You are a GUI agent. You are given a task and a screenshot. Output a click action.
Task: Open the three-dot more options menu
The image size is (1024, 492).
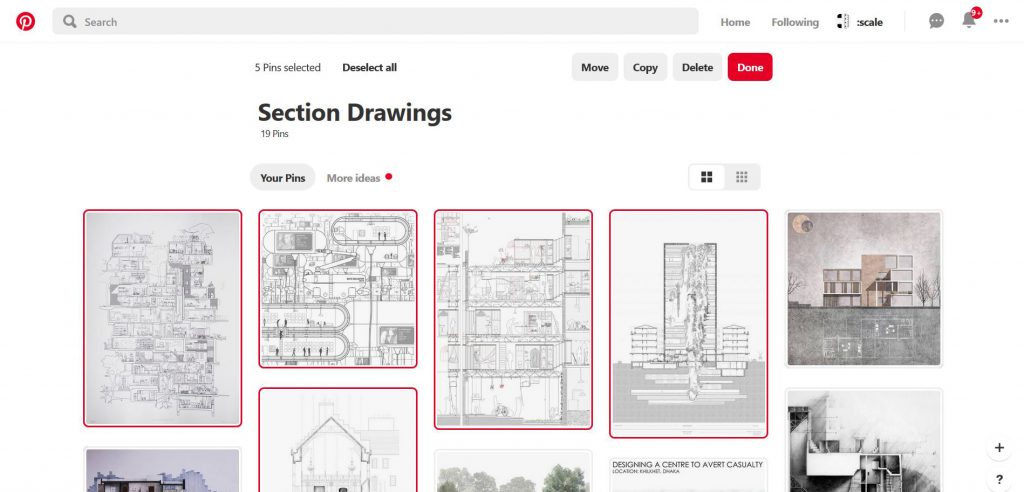[1001, 22]
